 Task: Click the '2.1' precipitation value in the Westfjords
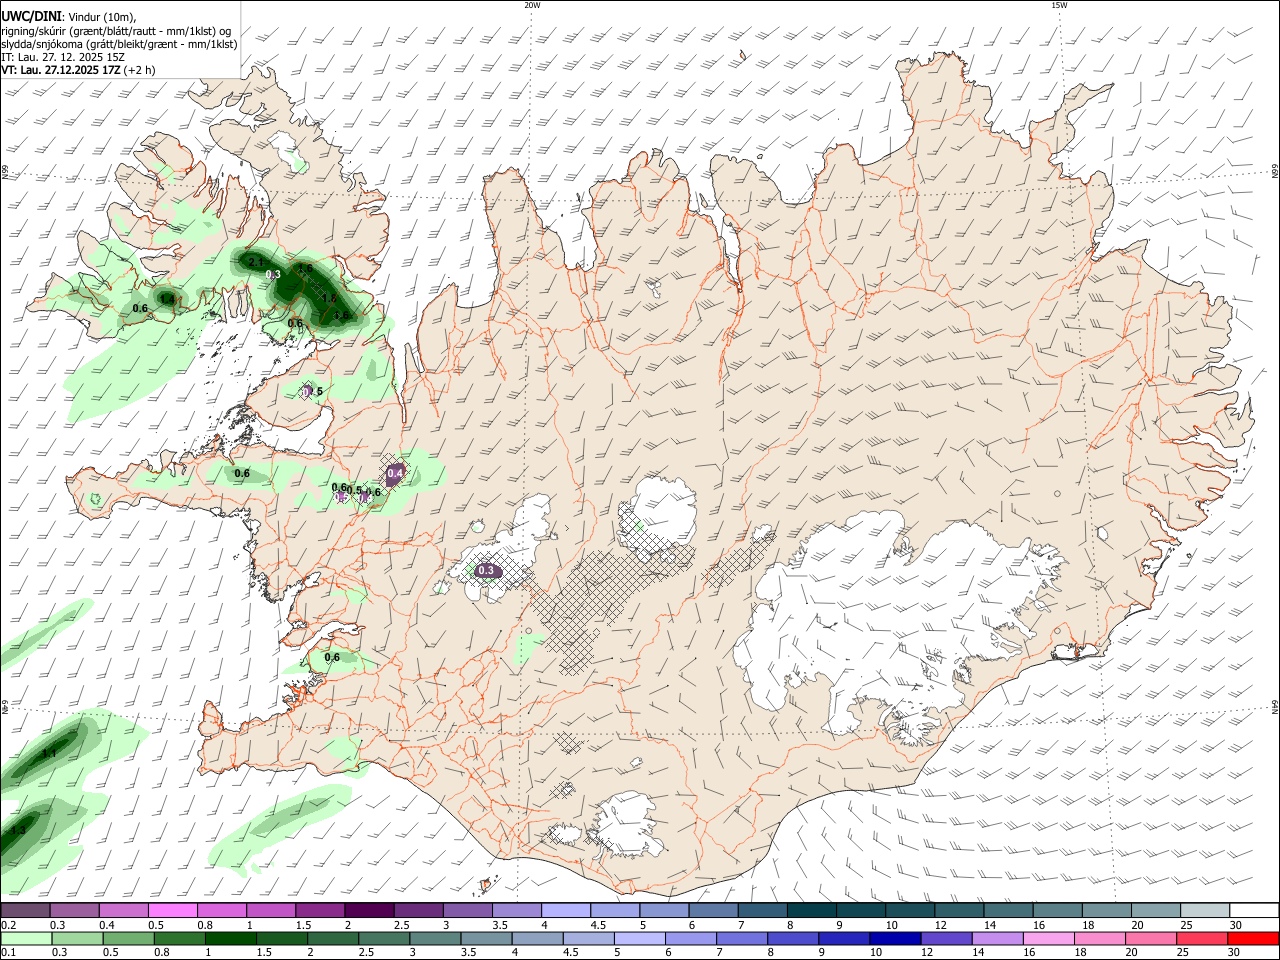255,262
